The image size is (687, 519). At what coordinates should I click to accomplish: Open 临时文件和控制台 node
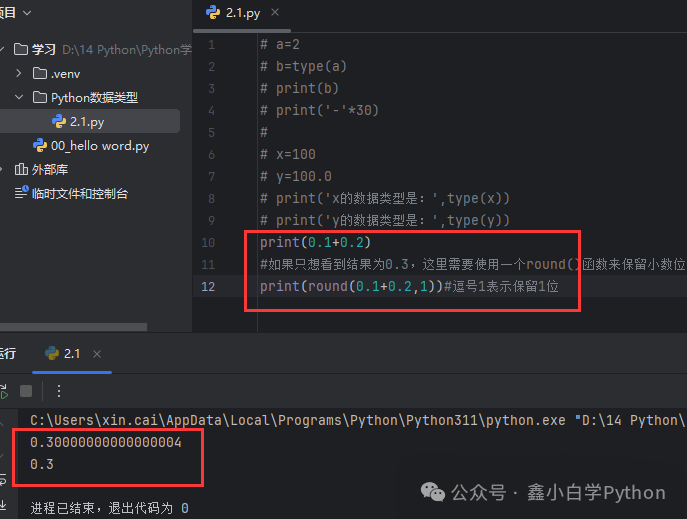click(x=80, y=193)
